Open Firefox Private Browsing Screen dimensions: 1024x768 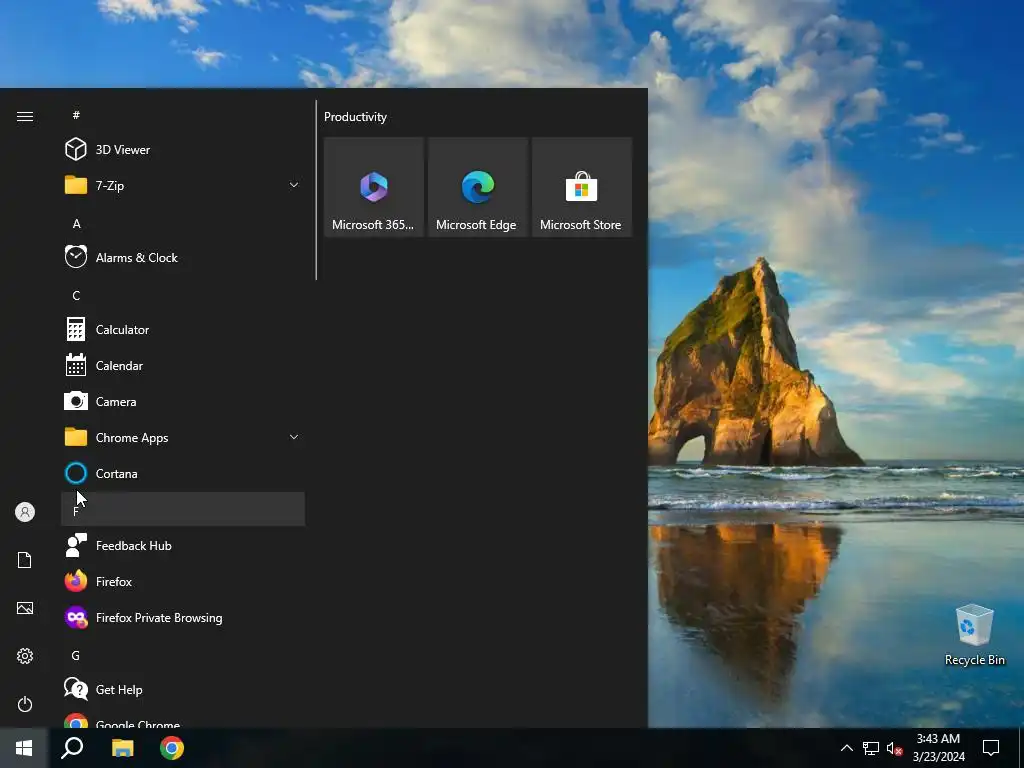[x=183, y=618]
